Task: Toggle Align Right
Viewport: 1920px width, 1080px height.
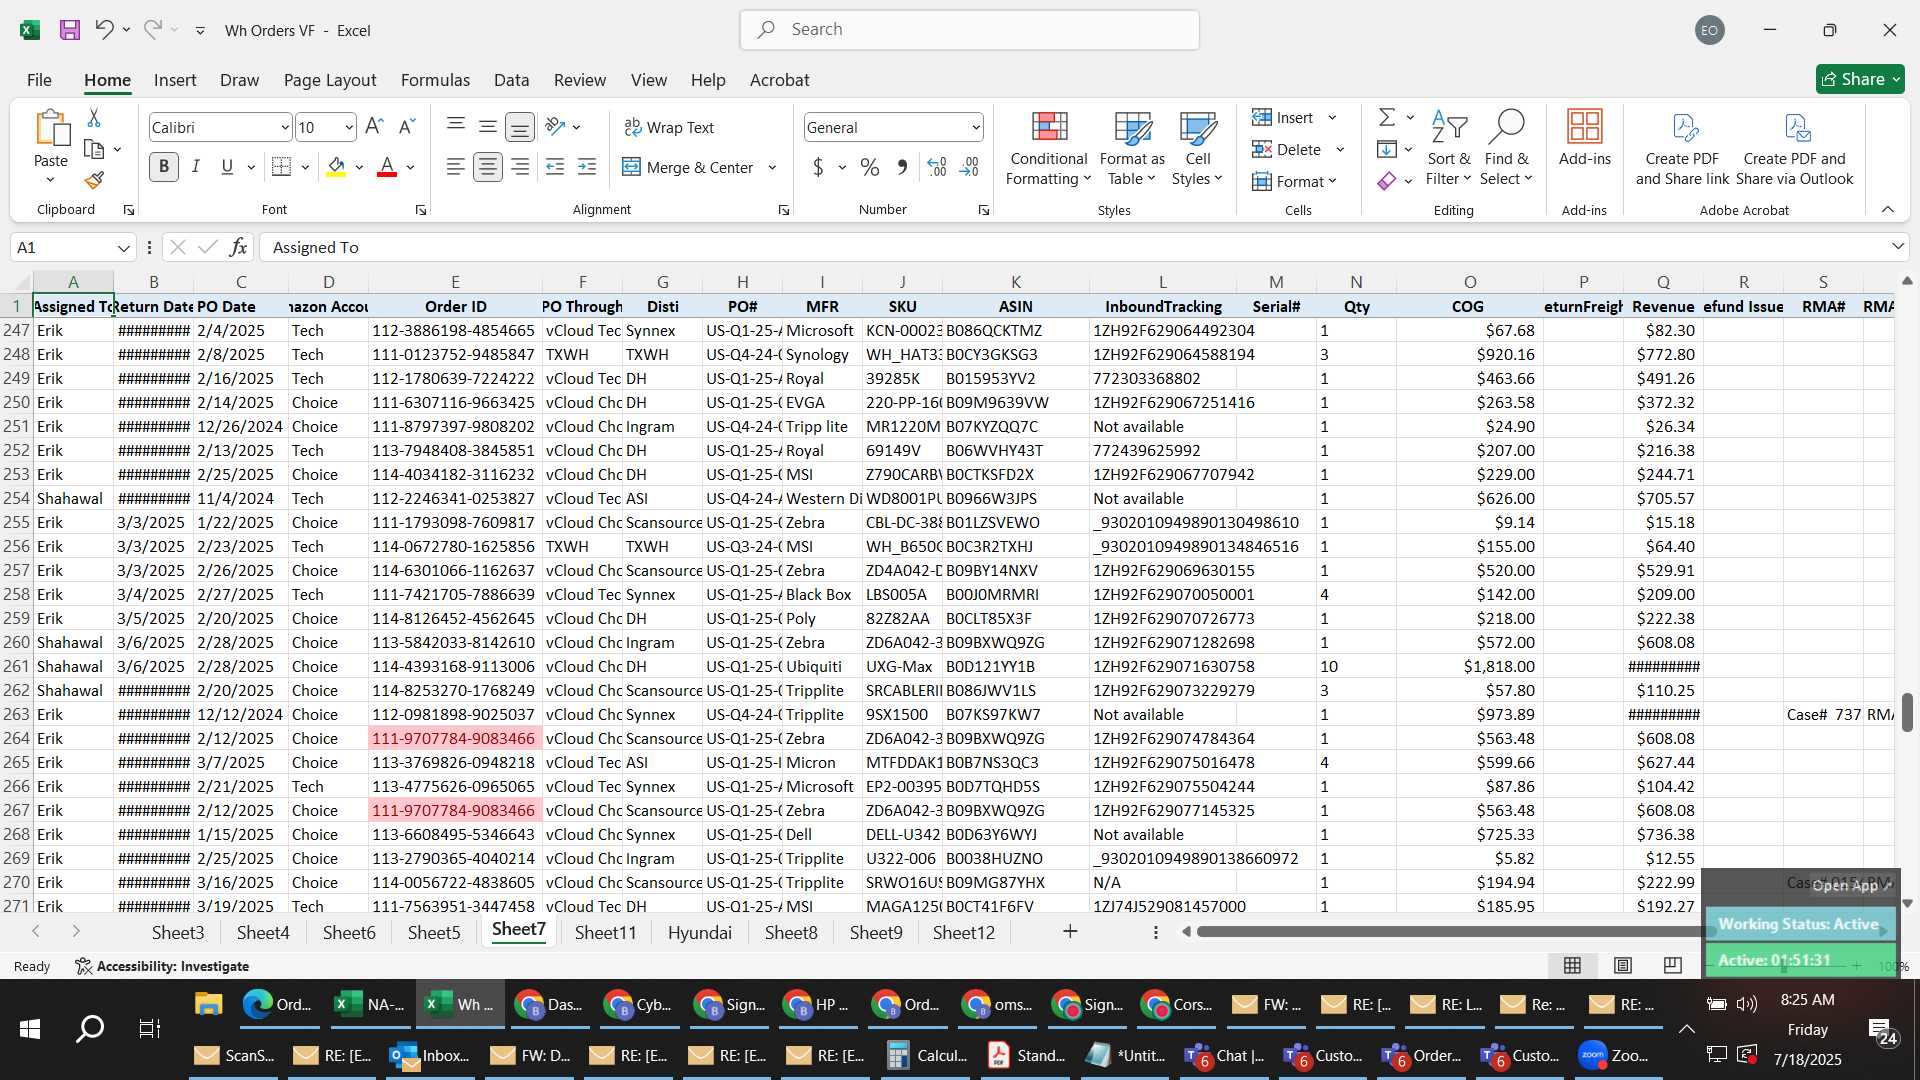Action: (x=520, y=167)
